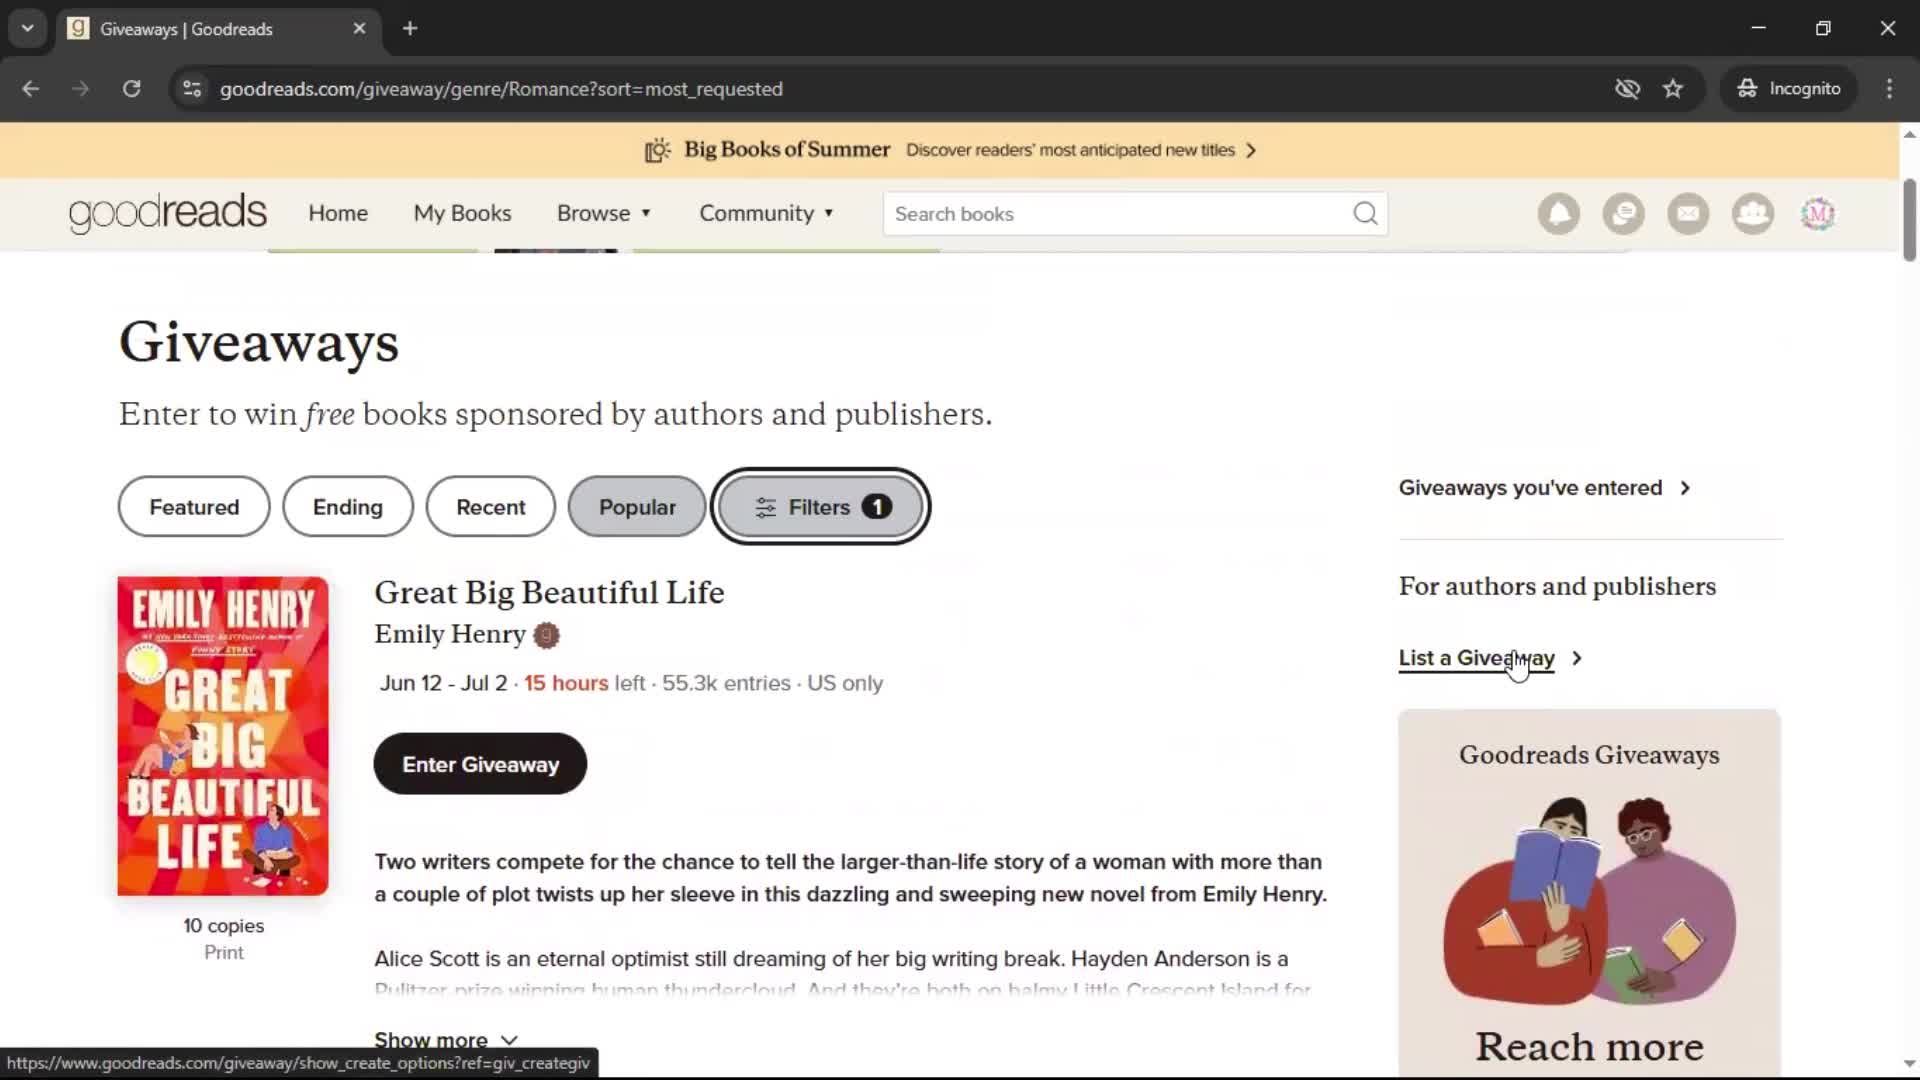The height and width of the screenshot is (1080, 1920).
Task: Click the Enter Giveaway button
Action: (480, 764)
